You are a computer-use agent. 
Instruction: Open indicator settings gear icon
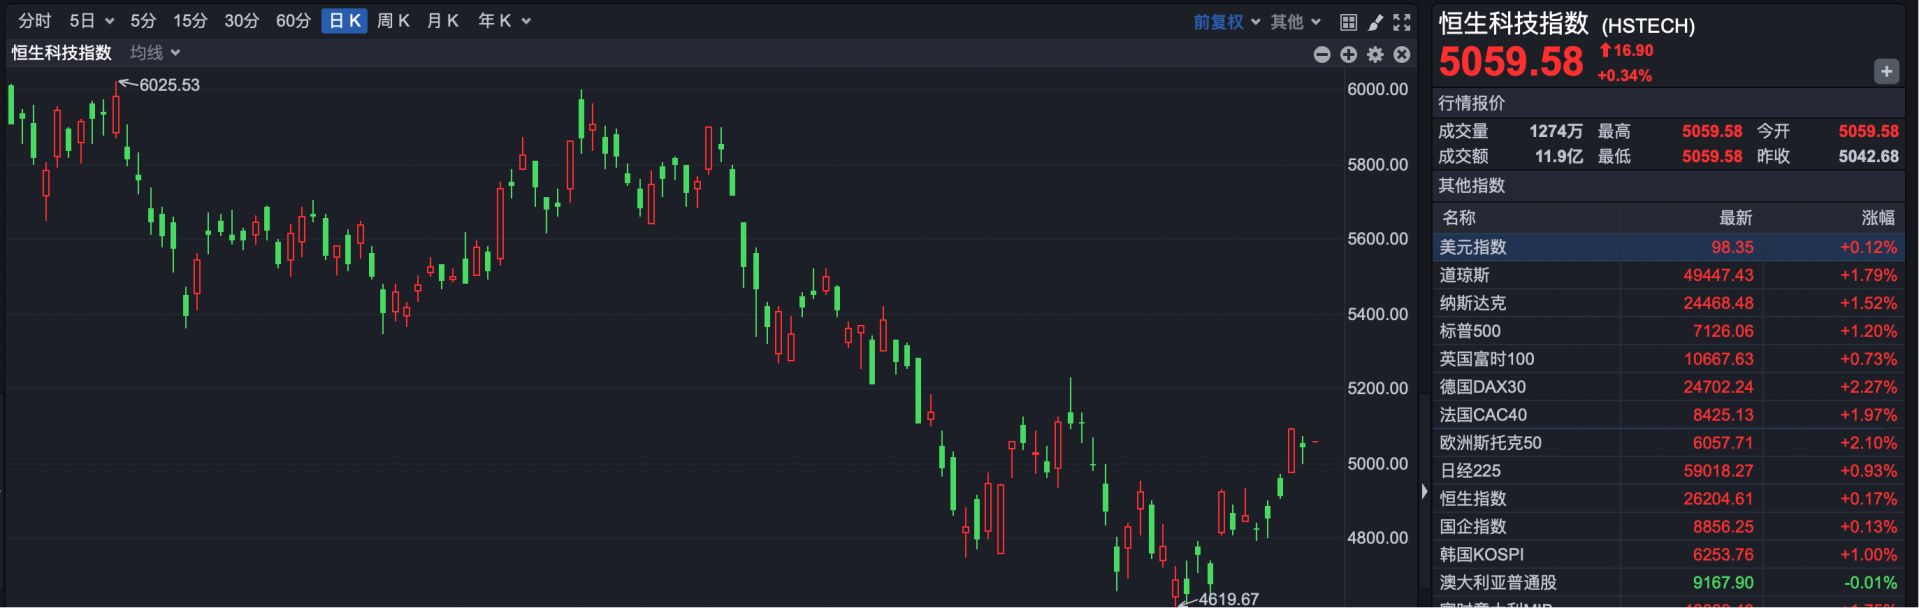point(1375,55)
